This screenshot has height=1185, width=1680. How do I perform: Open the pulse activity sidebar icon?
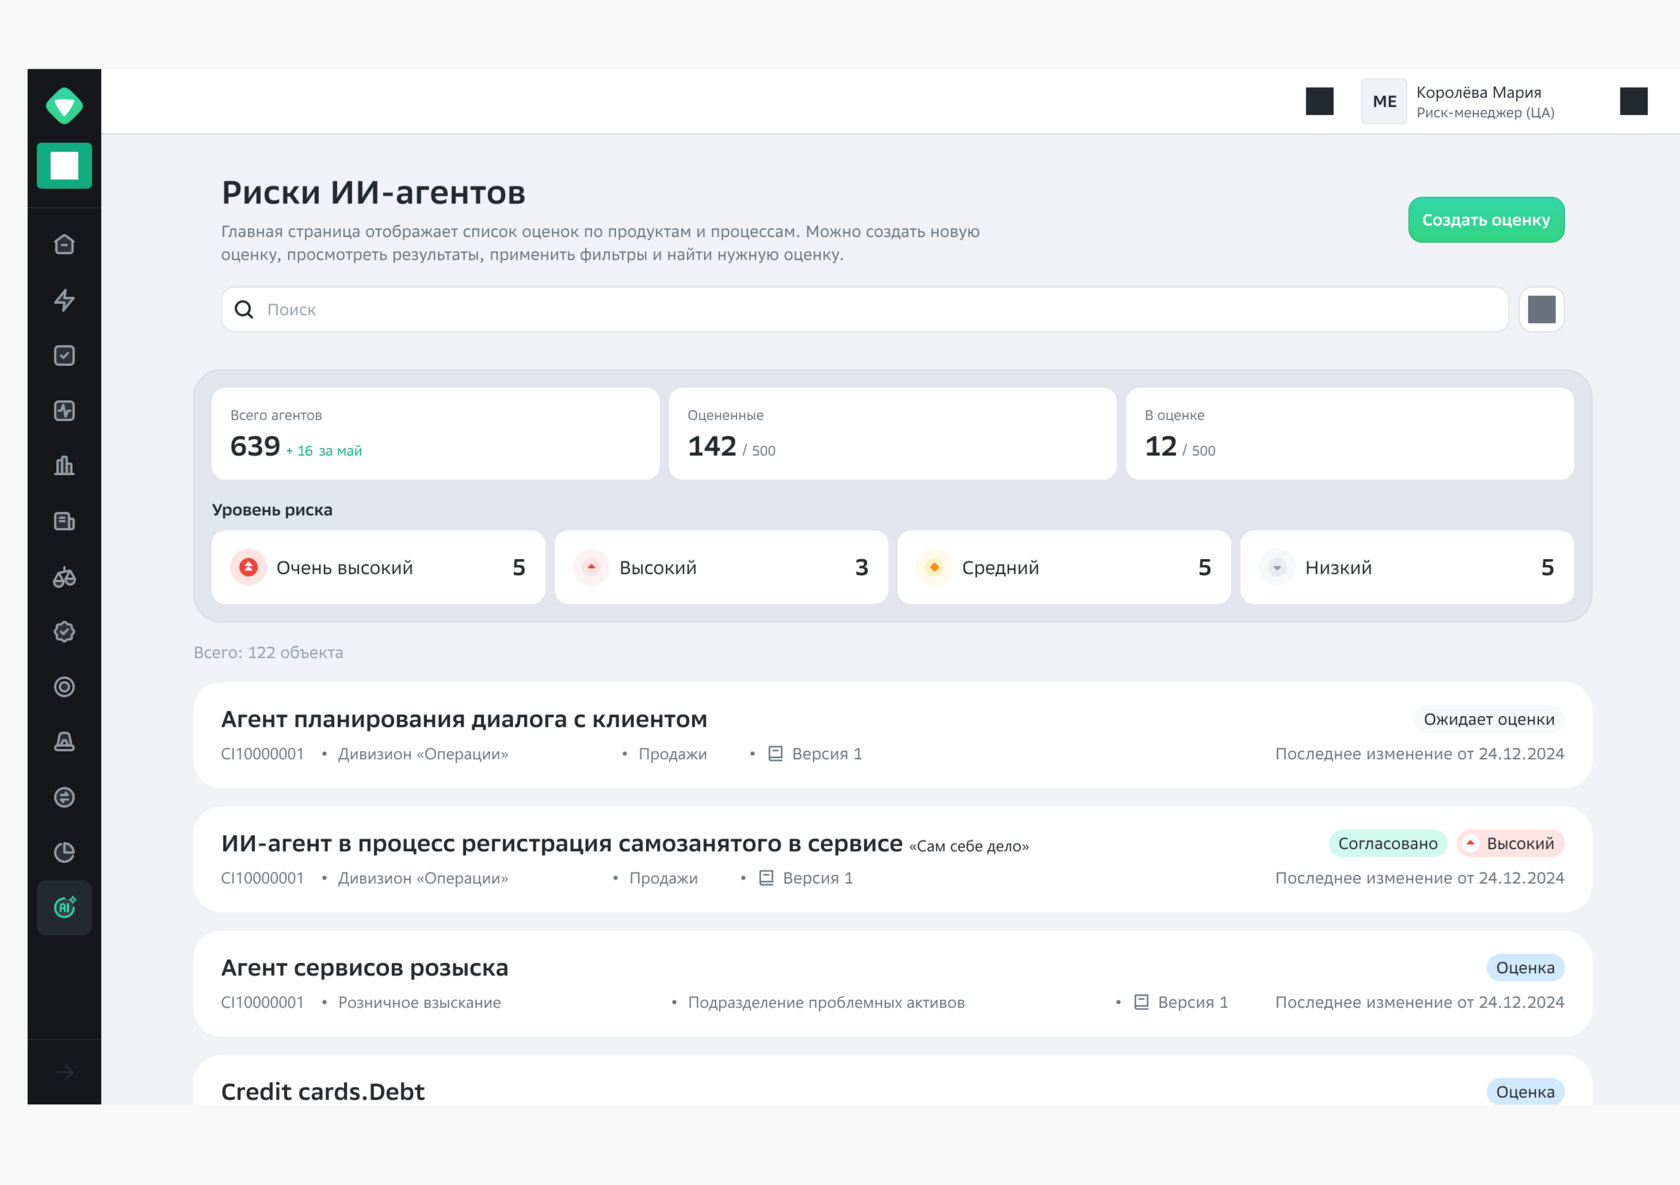[x=64, y=410]
